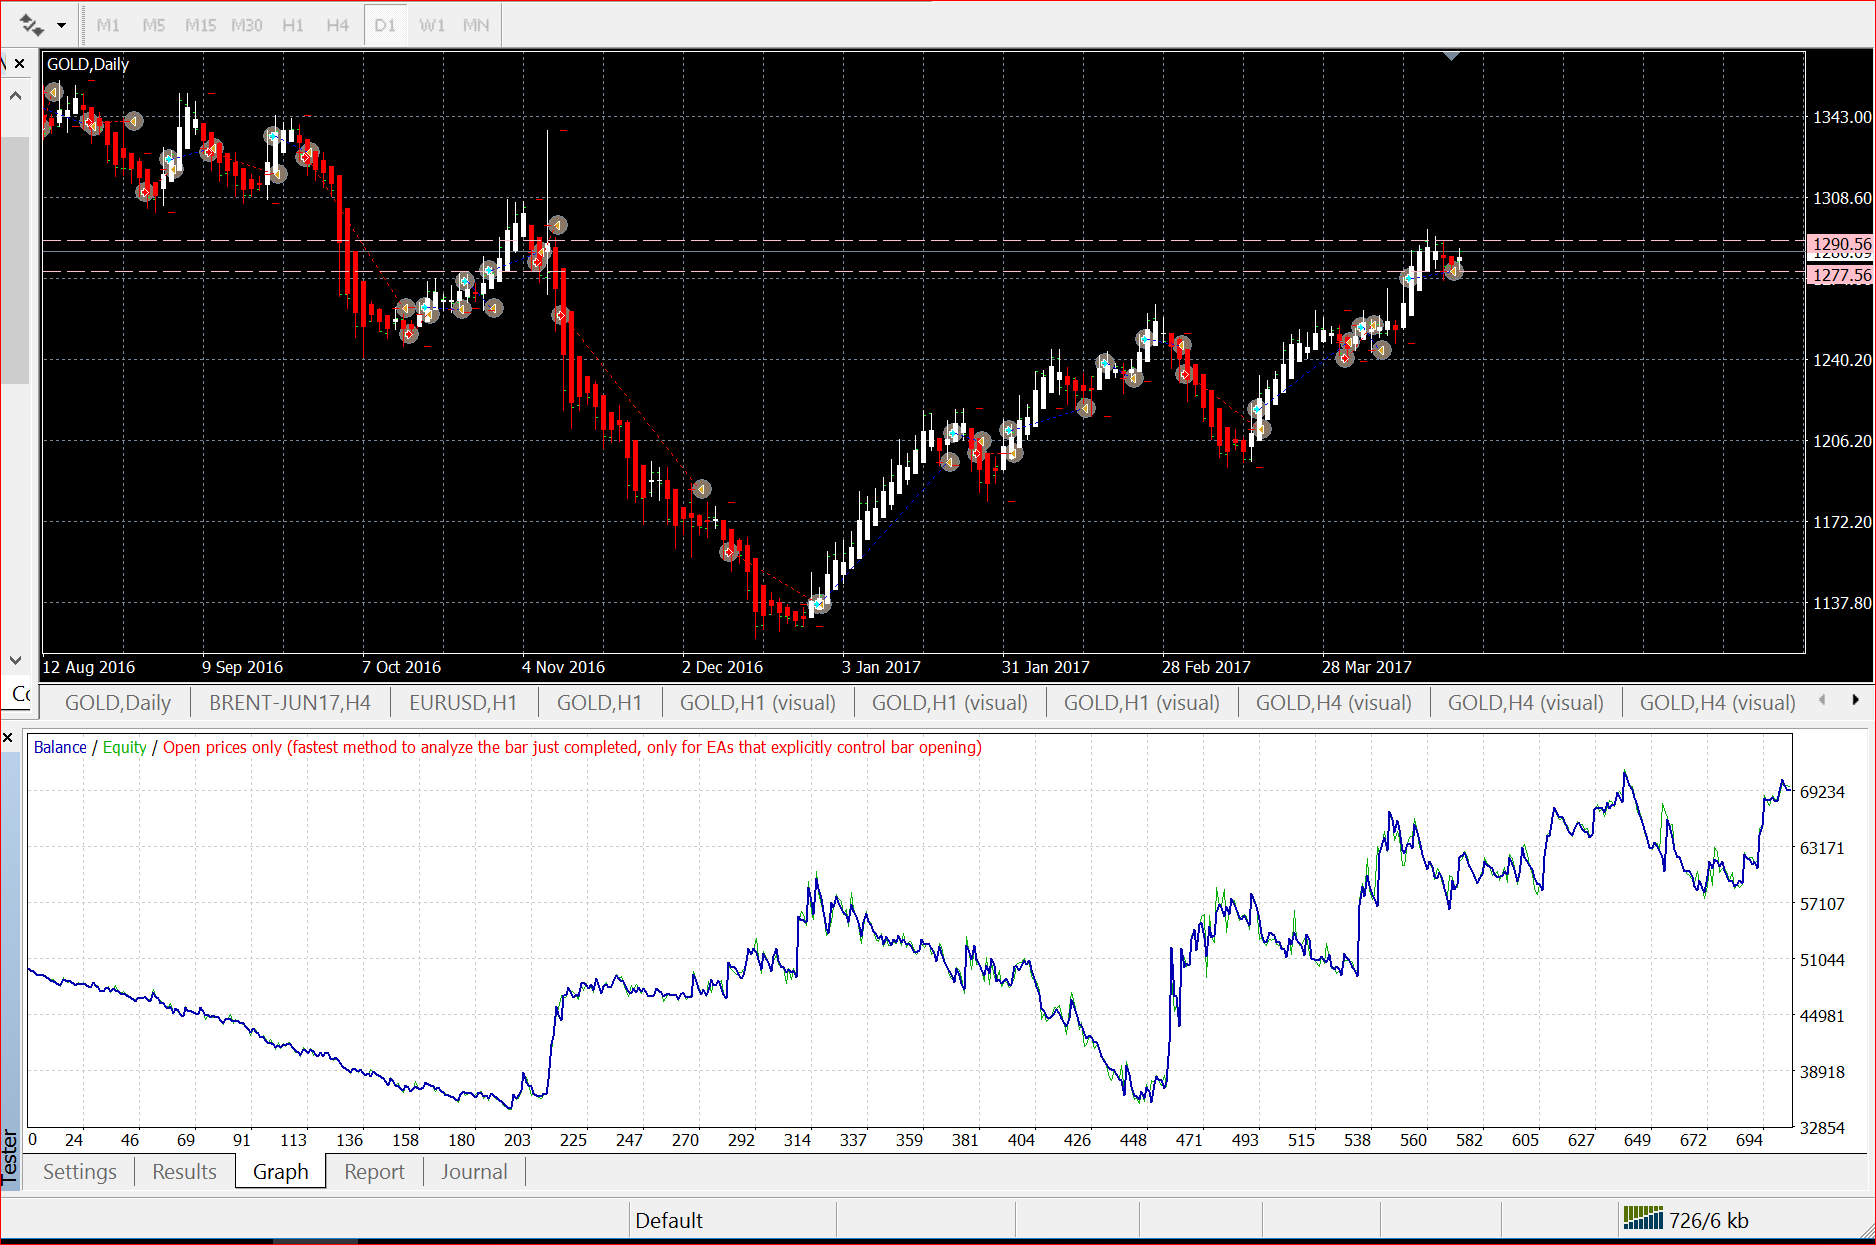Click the pink 1290.56 price level label
The height and width of the screenshot is (1245, 1876).
tap(1841, 244)
